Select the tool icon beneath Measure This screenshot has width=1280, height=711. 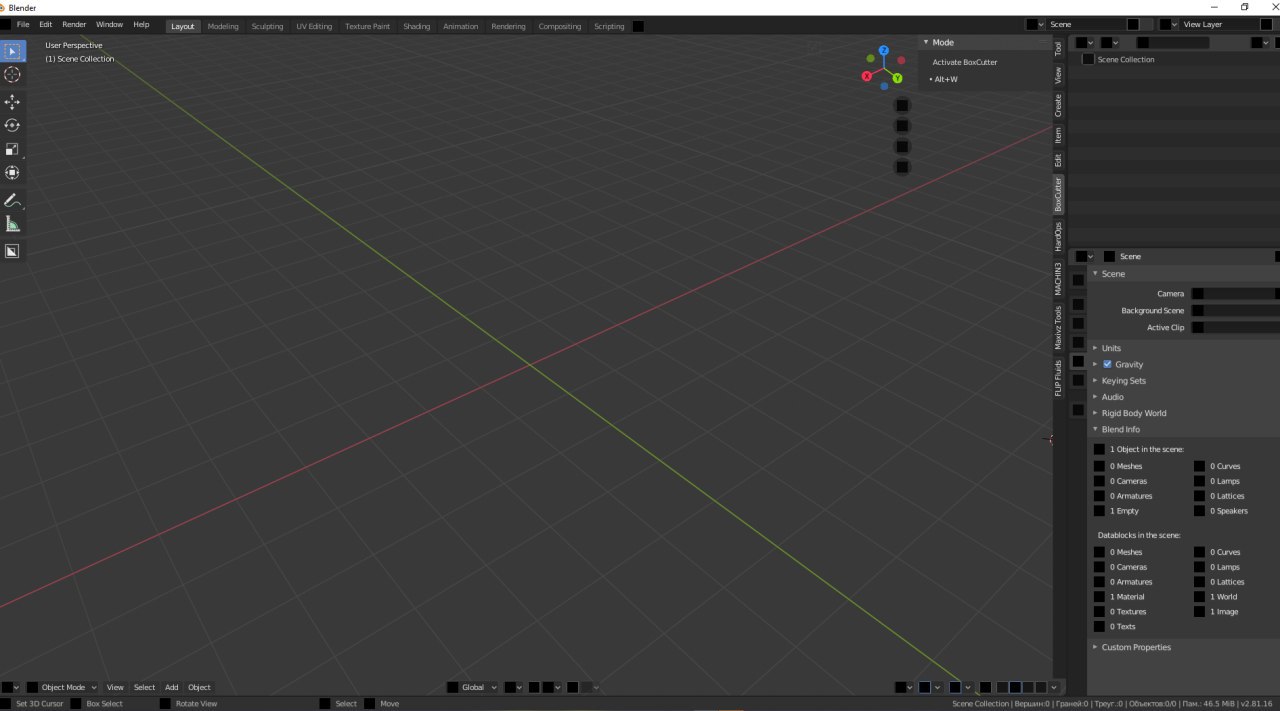pos(13,251)
